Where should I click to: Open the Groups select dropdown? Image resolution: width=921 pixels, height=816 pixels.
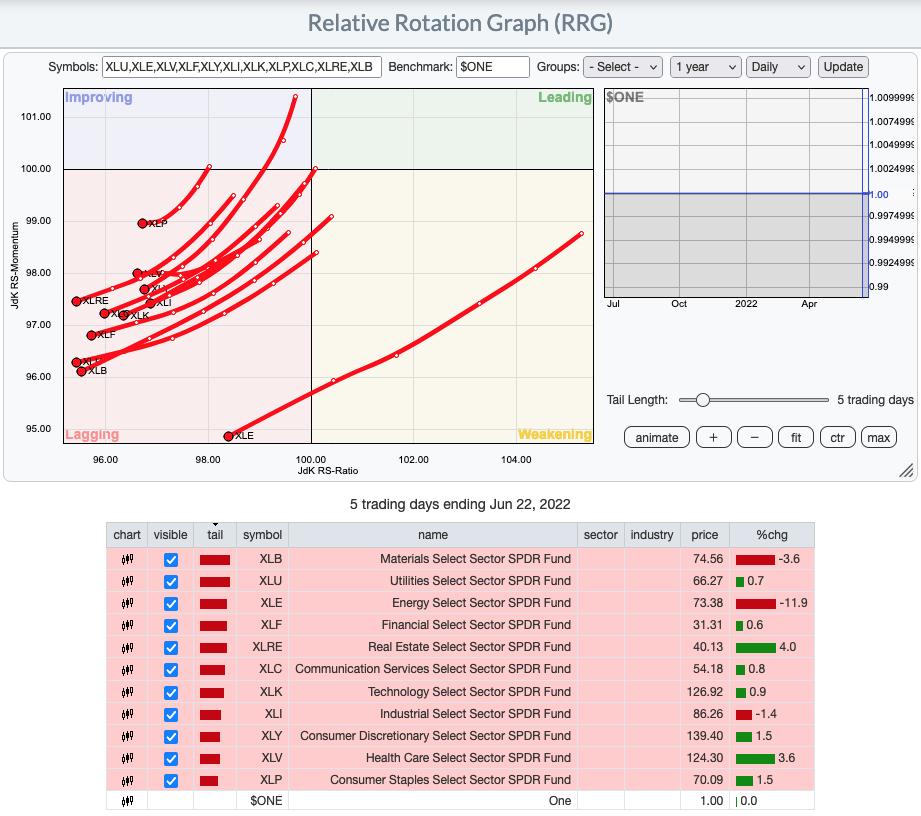click(623, 67)
